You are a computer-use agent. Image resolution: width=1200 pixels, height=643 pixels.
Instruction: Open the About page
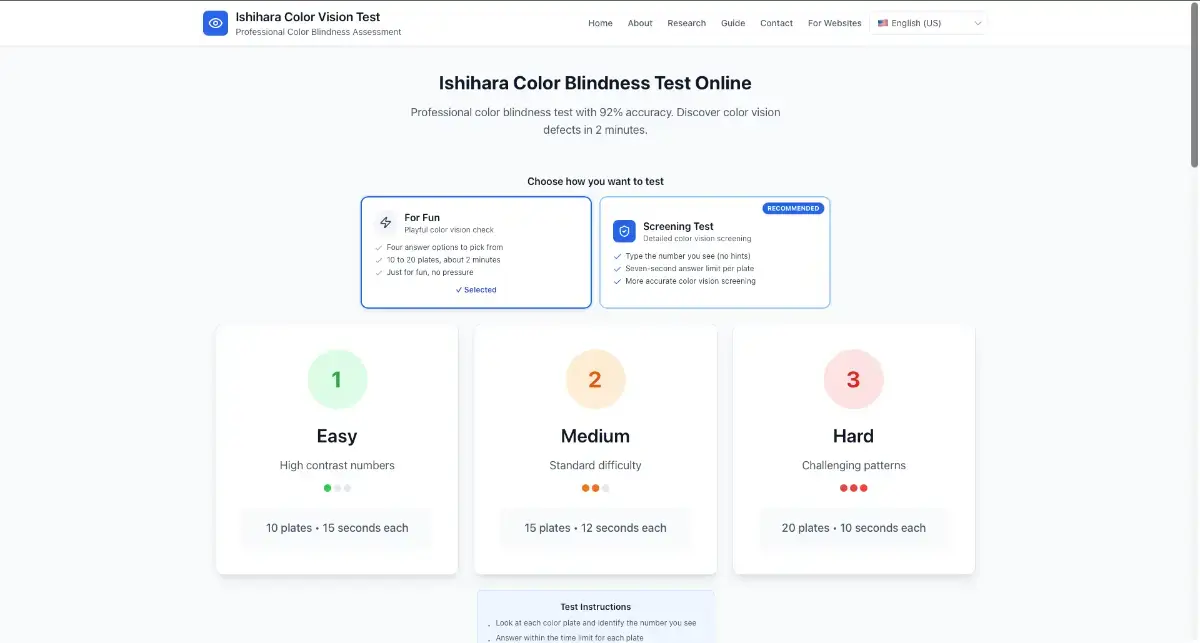point(640,23)
